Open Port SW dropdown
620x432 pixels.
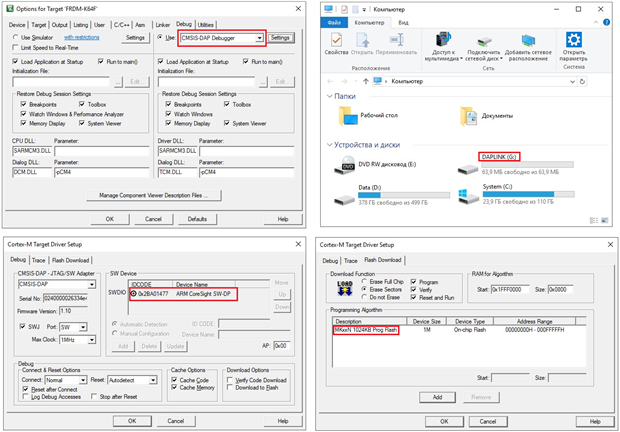(83, 327)
